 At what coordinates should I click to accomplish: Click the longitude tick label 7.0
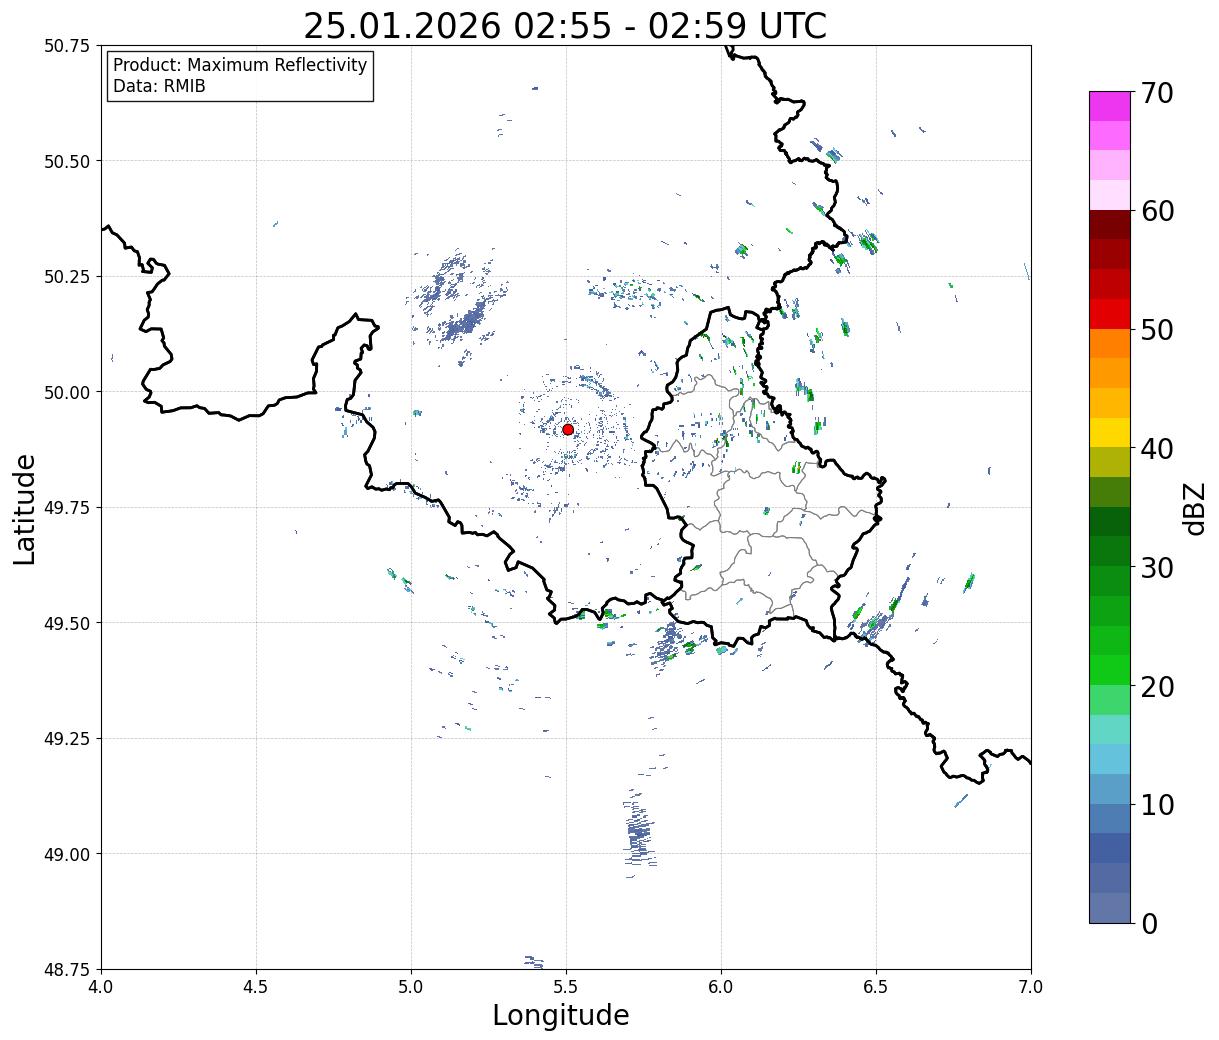tap(1031, 986)
